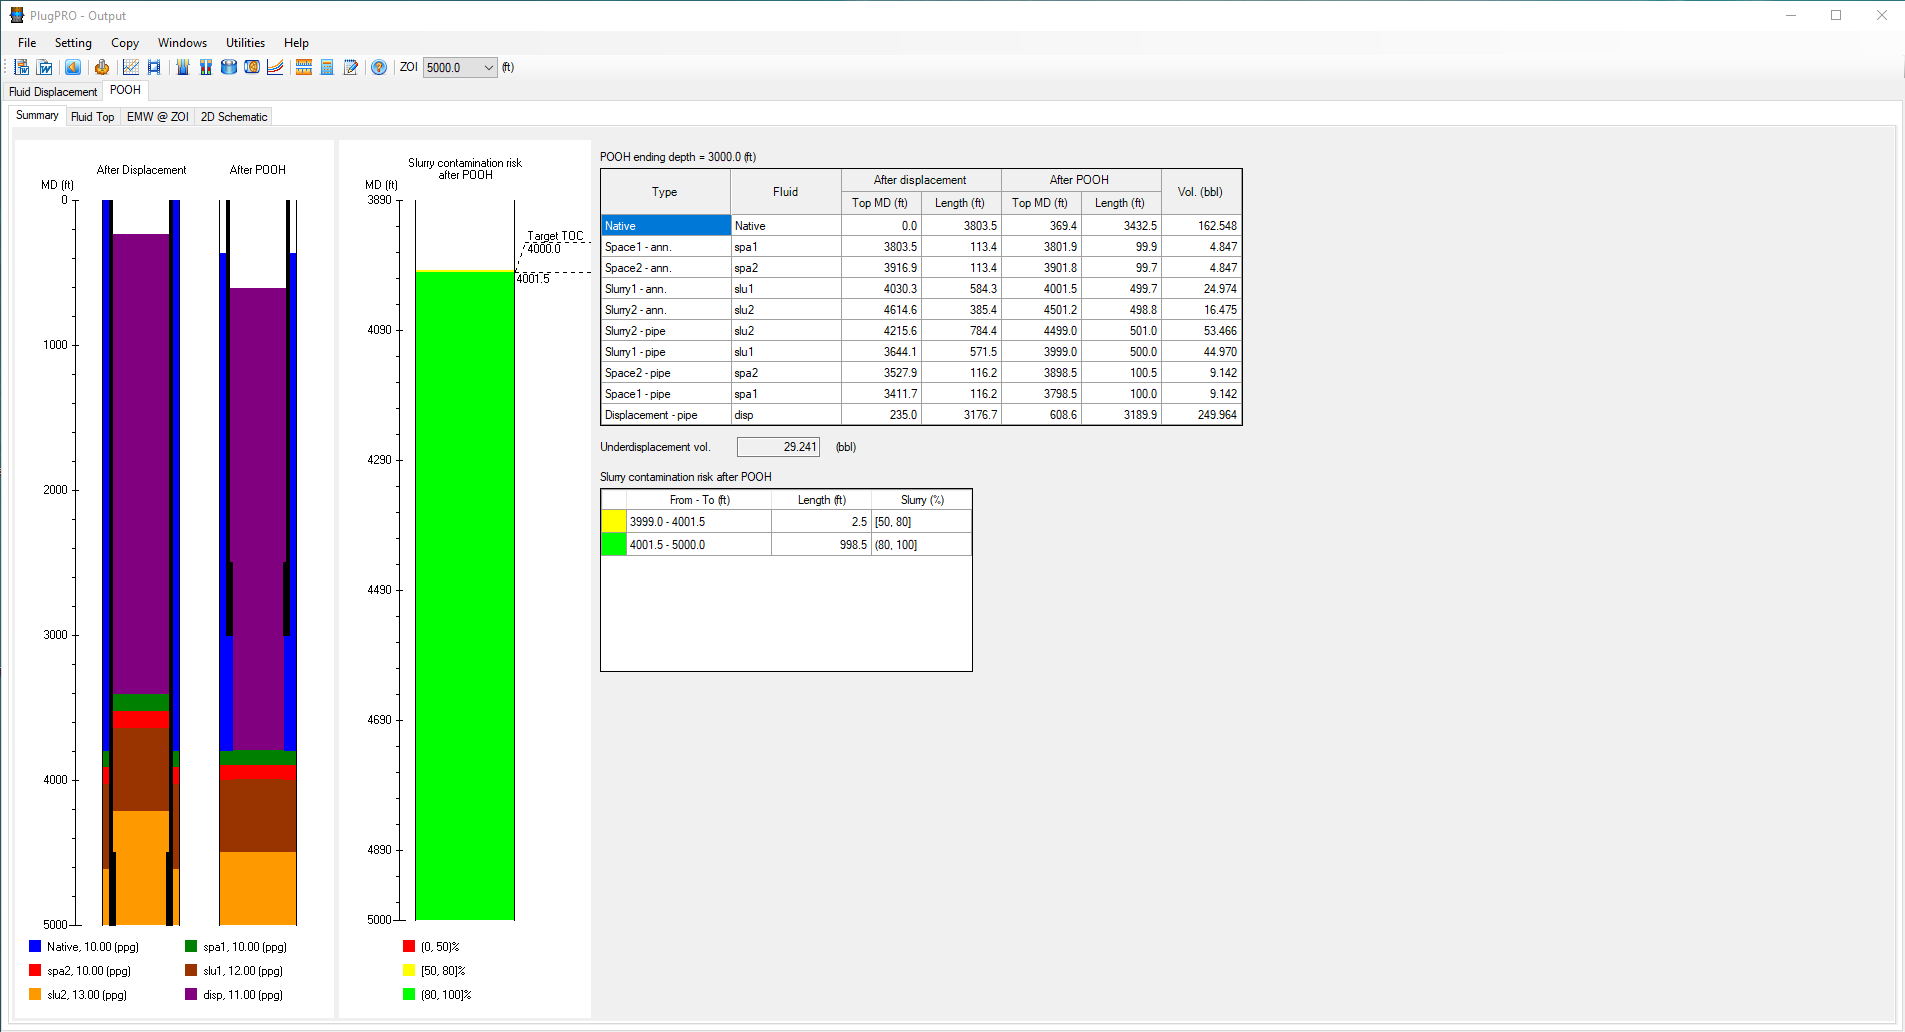Click the help question mark icon
The image size is (1905, 1032).
[x=379, y=67]
